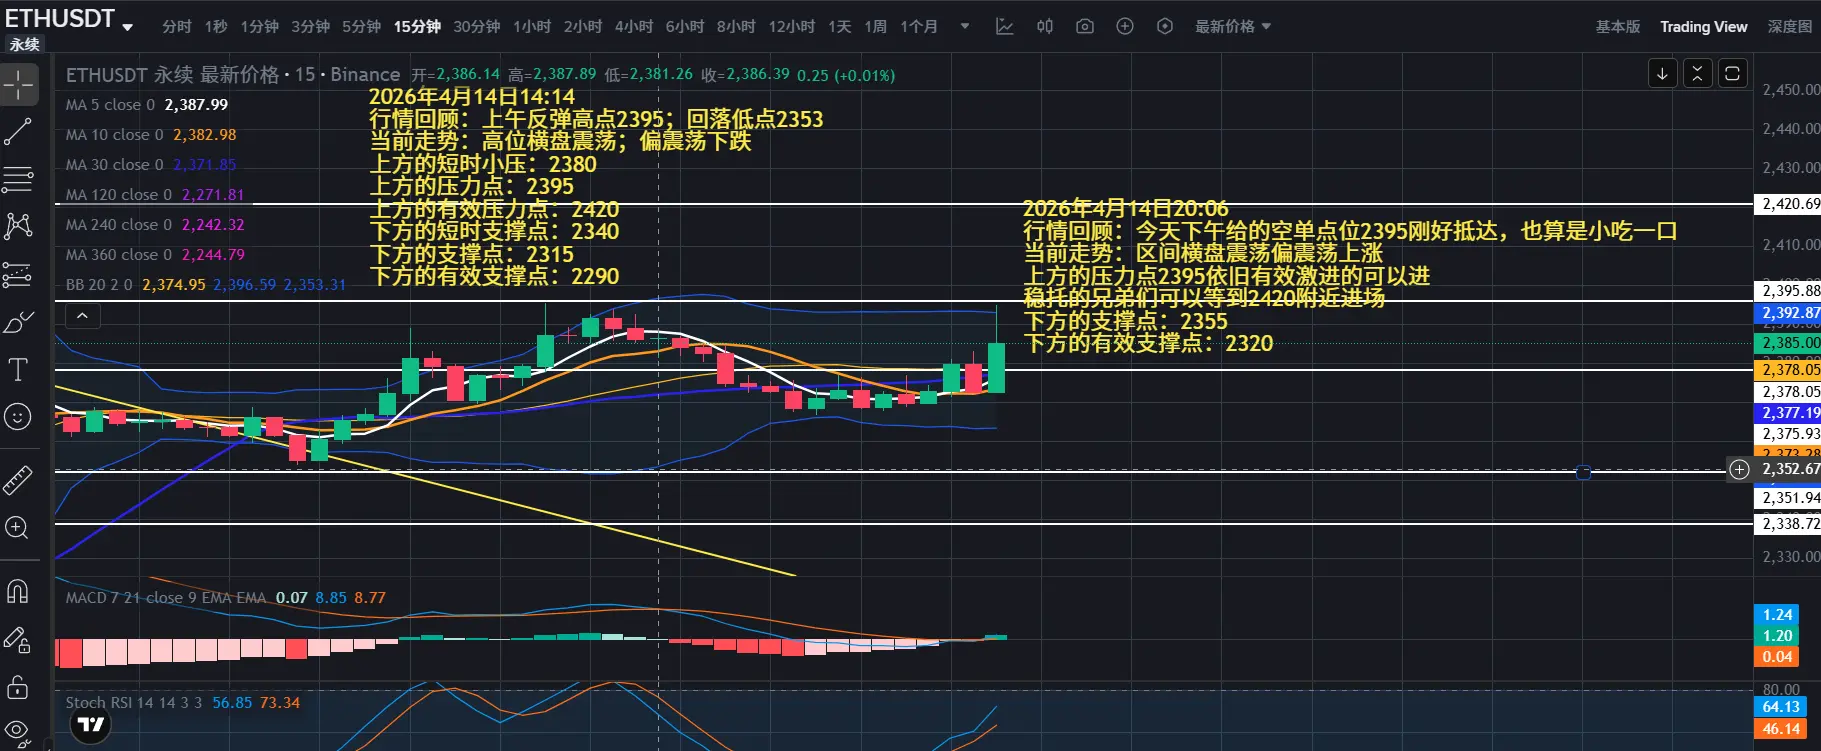Click the MACD 7 21 close 9 legend
This screenshot has height=751, width=1821.
(166, 598)
